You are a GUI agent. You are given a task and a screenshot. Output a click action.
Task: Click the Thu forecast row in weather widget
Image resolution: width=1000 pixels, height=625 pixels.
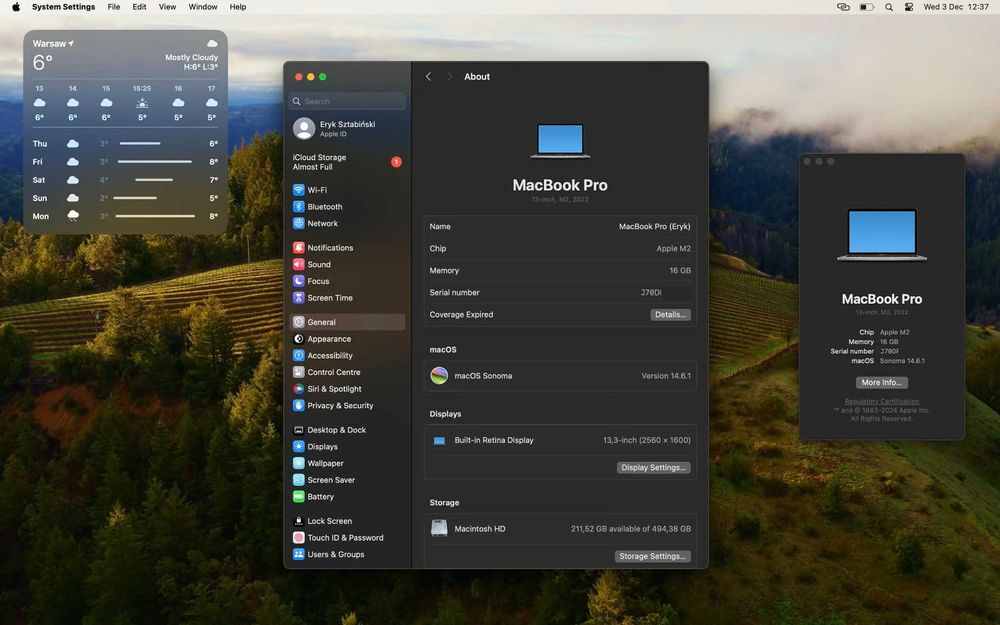[x=126, y=143]
